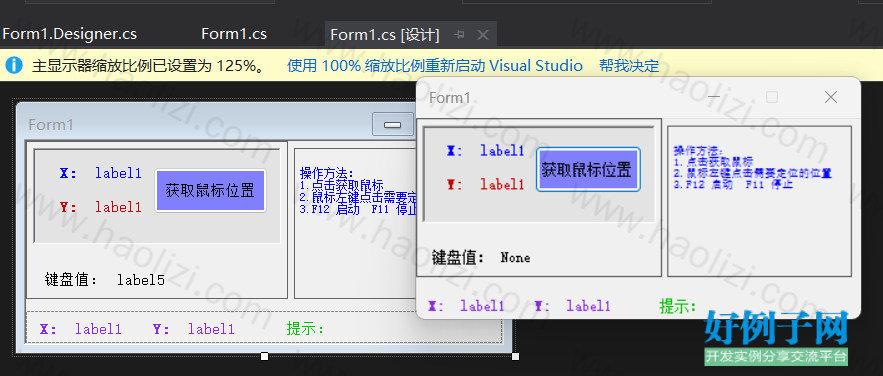Select the red label1 in the designer form
The width and height of the screenshot is (883, 376).
click(x=118, y=207)
